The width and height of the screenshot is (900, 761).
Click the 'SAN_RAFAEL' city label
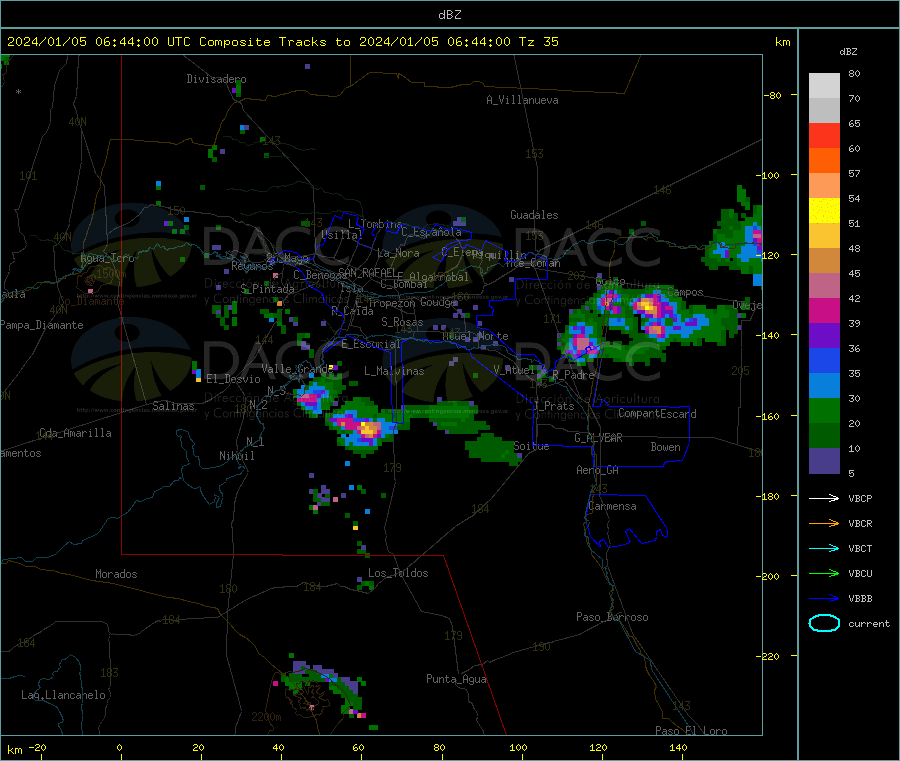click(367, 272)
